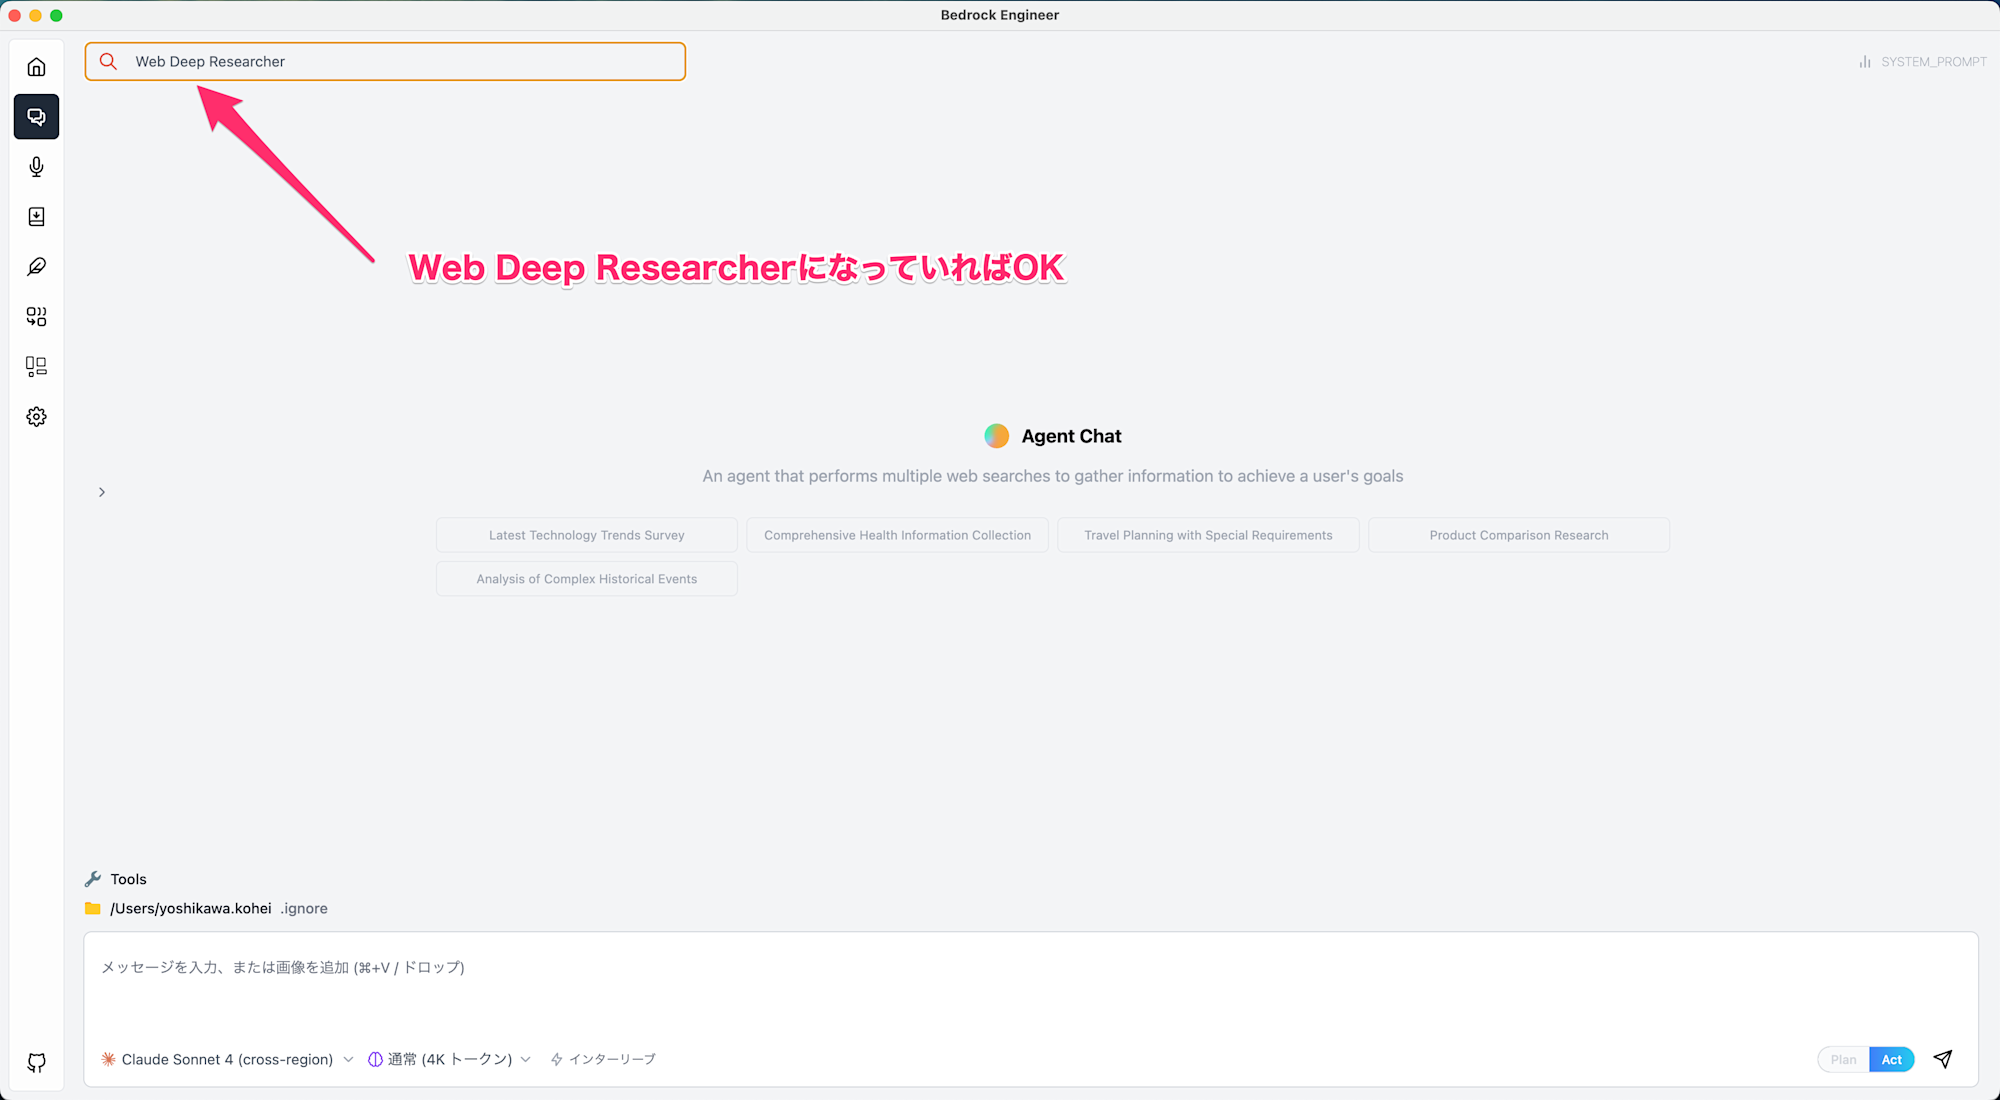Screen dimensions: 2000x1100
Task: Switch to Act mode
Action: point(1891,1060)
